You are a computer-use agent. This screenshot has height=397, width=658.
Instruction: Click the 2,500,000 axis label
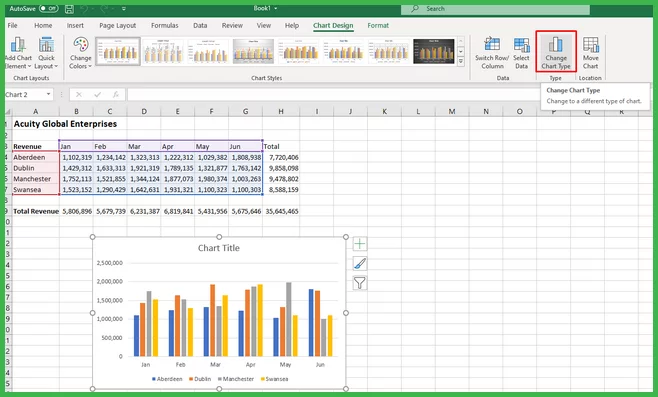(110, 263)
